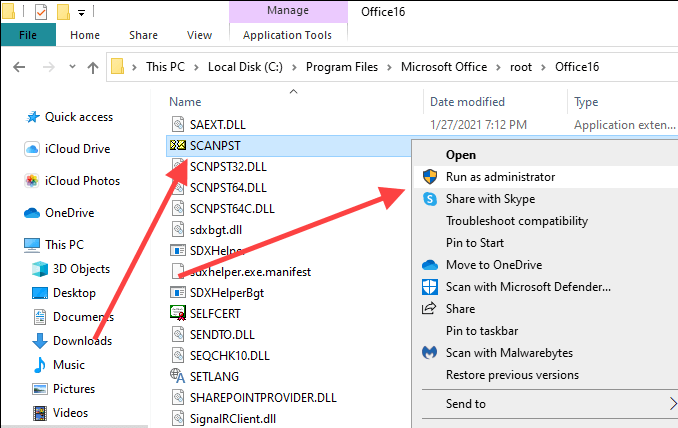Click the Up directory arrow button

(92, 68)
